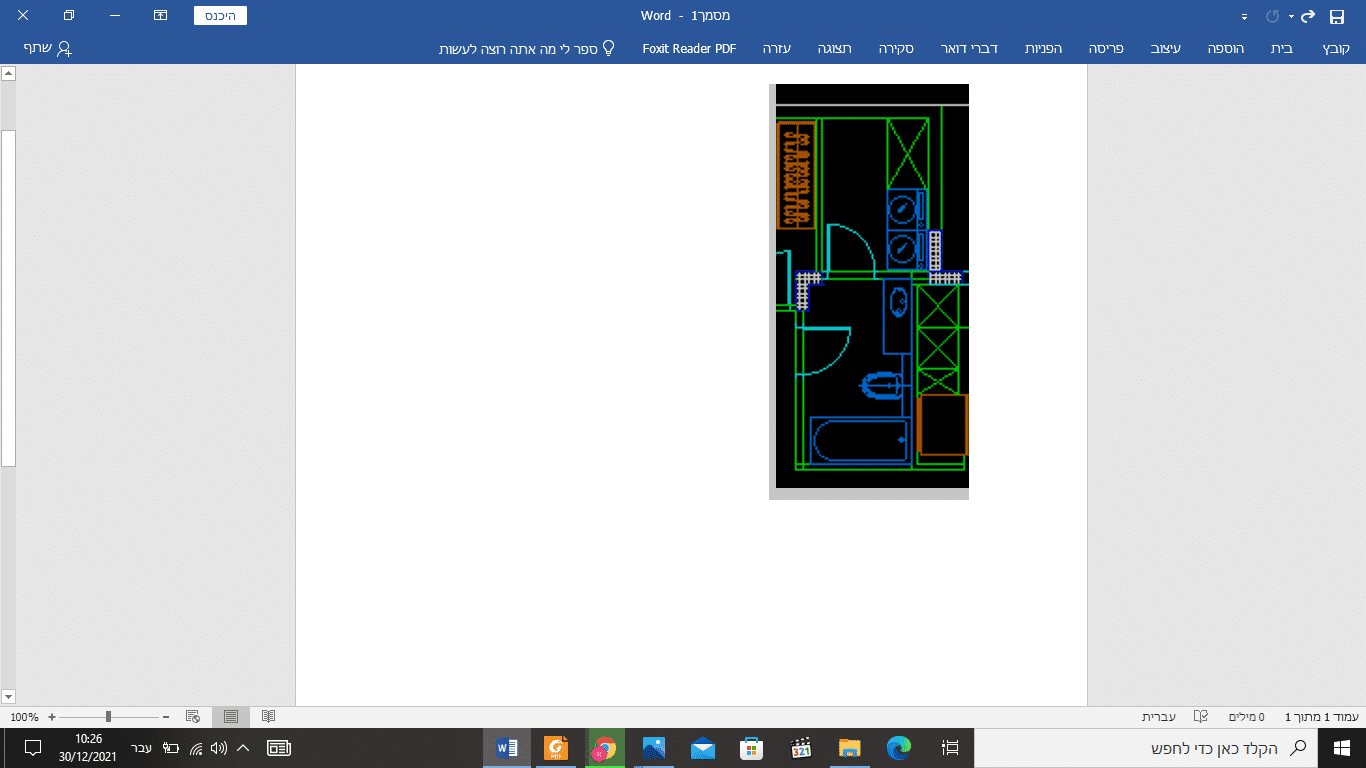1366x768 pixels.
Task: Open the הוספה (Insert) tab
Action: tap(1225, 48)
